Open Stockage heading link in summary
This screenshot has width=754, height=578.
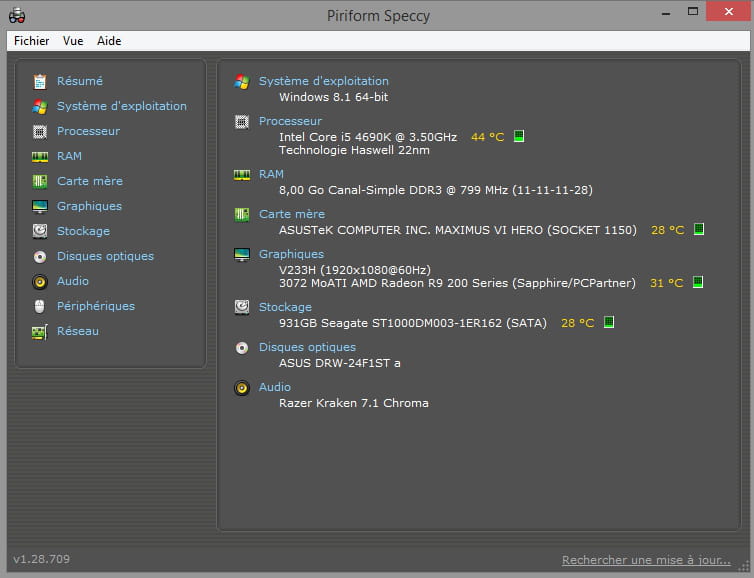tap(286, 307)
